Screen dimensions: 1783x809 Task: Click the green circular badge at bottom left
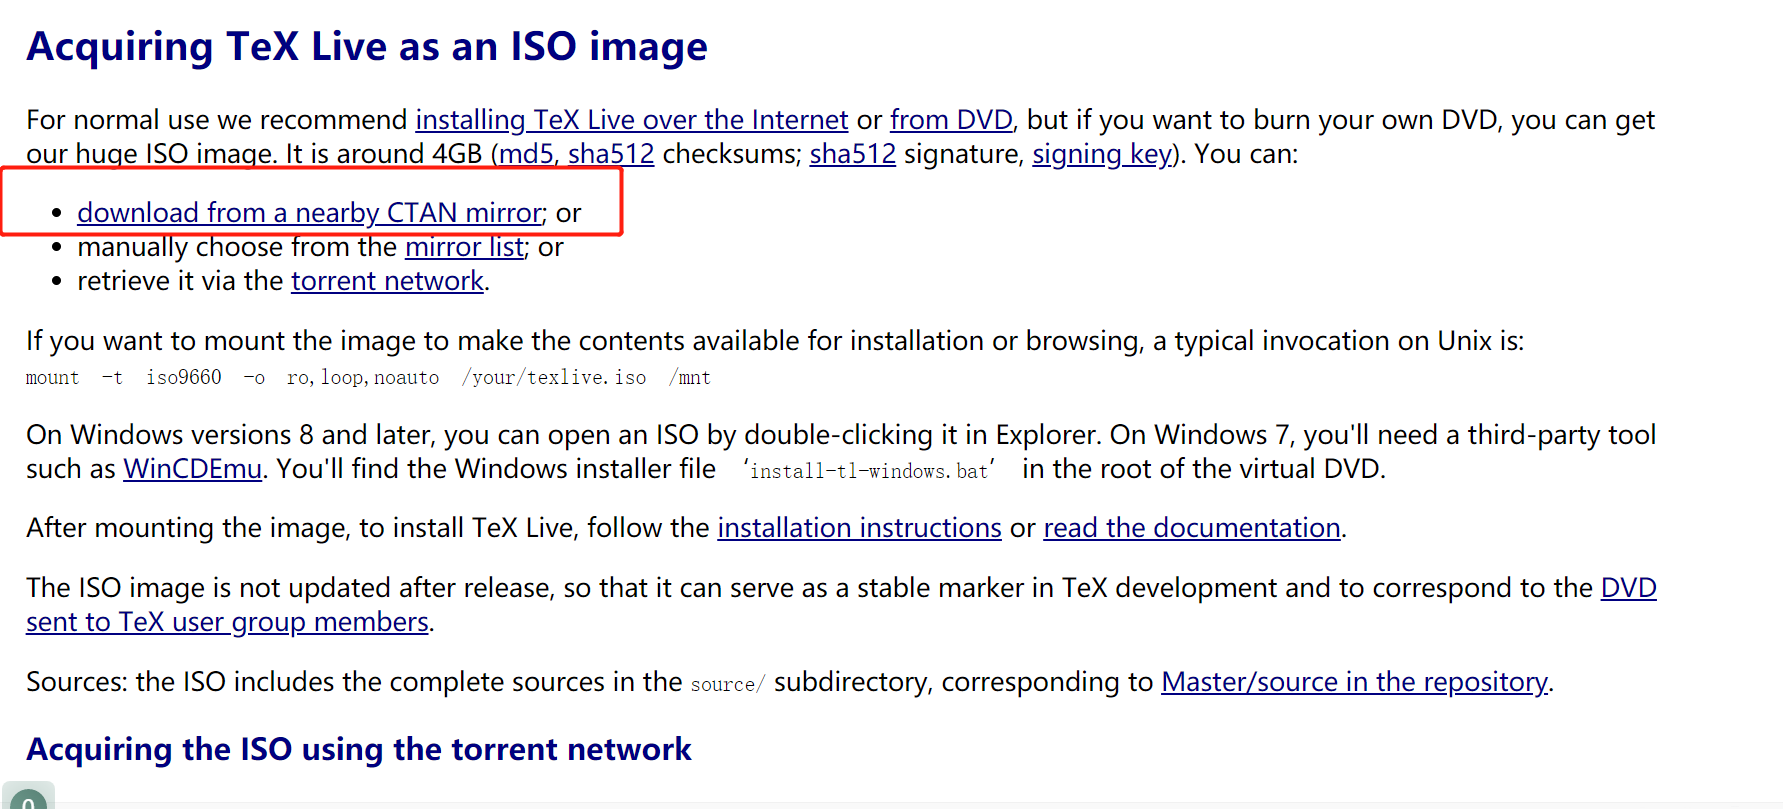tap(28, 800)
